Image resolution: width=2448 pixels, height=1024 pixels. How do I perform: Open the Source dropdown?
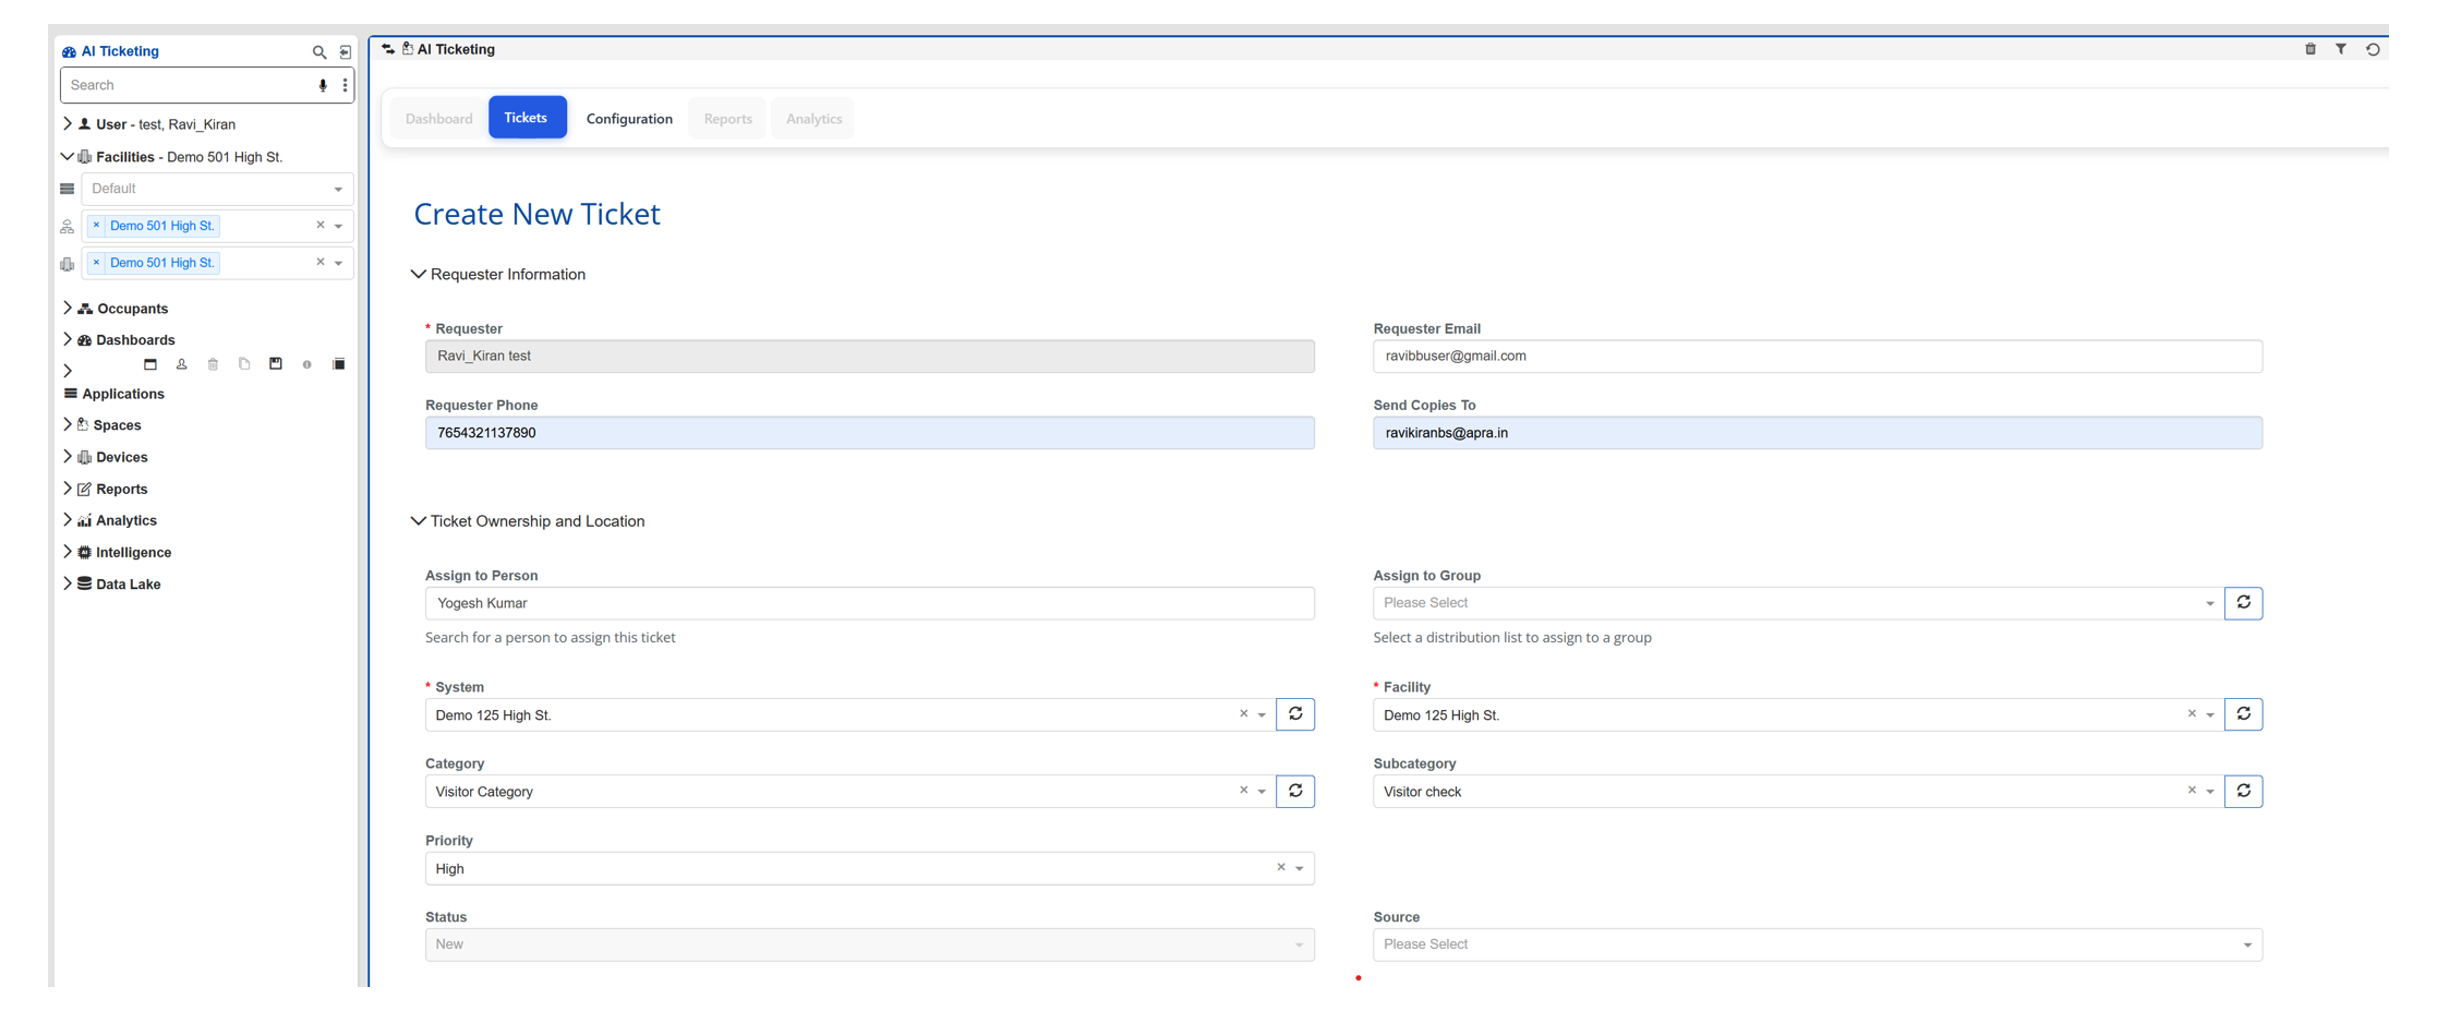(1816, 944)
